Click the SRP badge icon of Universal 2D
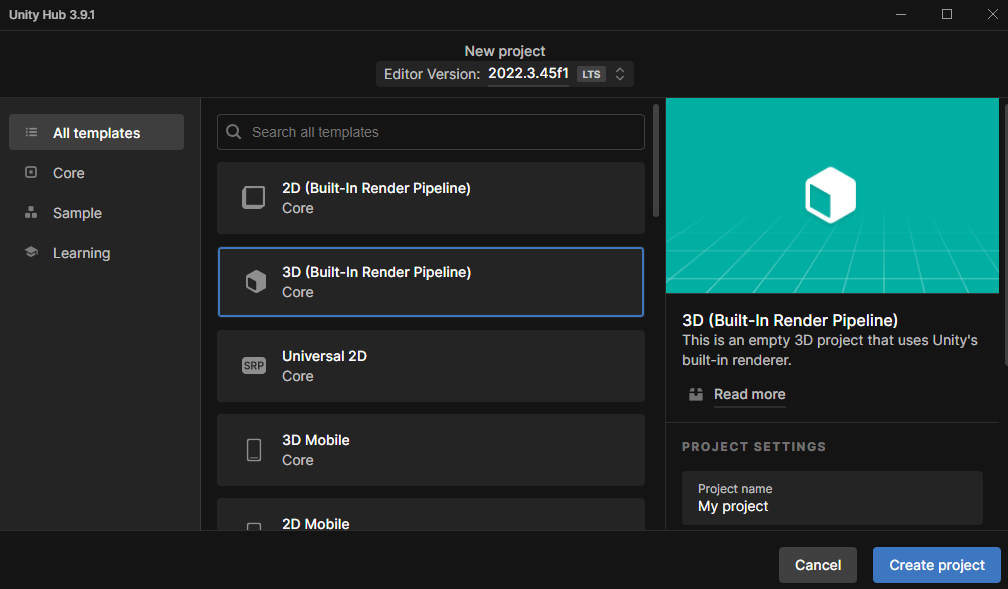 tap(253, 366)
